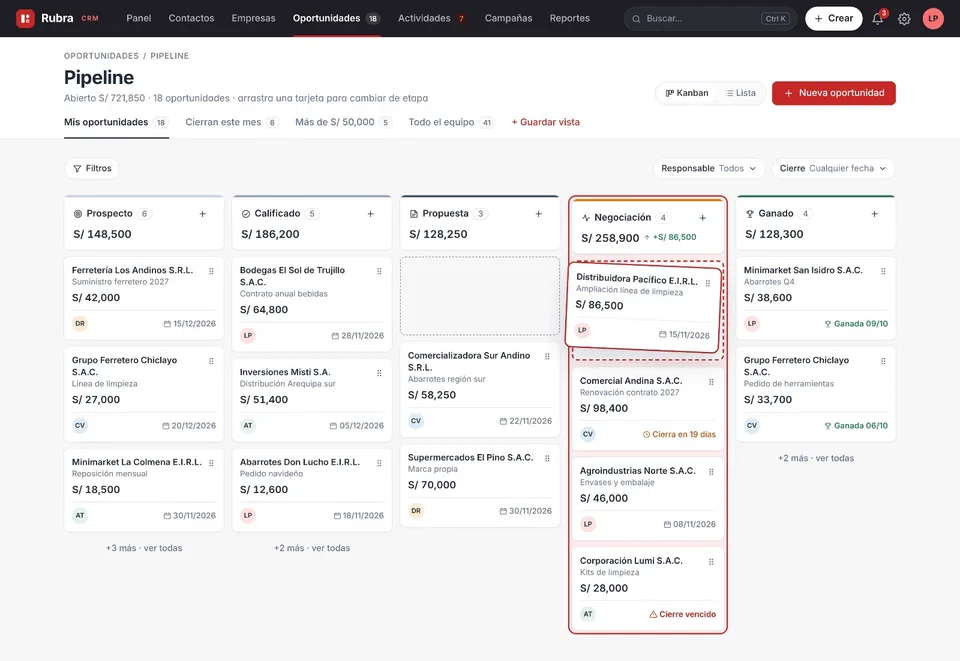This screenshot has height=661, width=960.
Task: Click Nueva oportunidad button
Action: [833, 93]
